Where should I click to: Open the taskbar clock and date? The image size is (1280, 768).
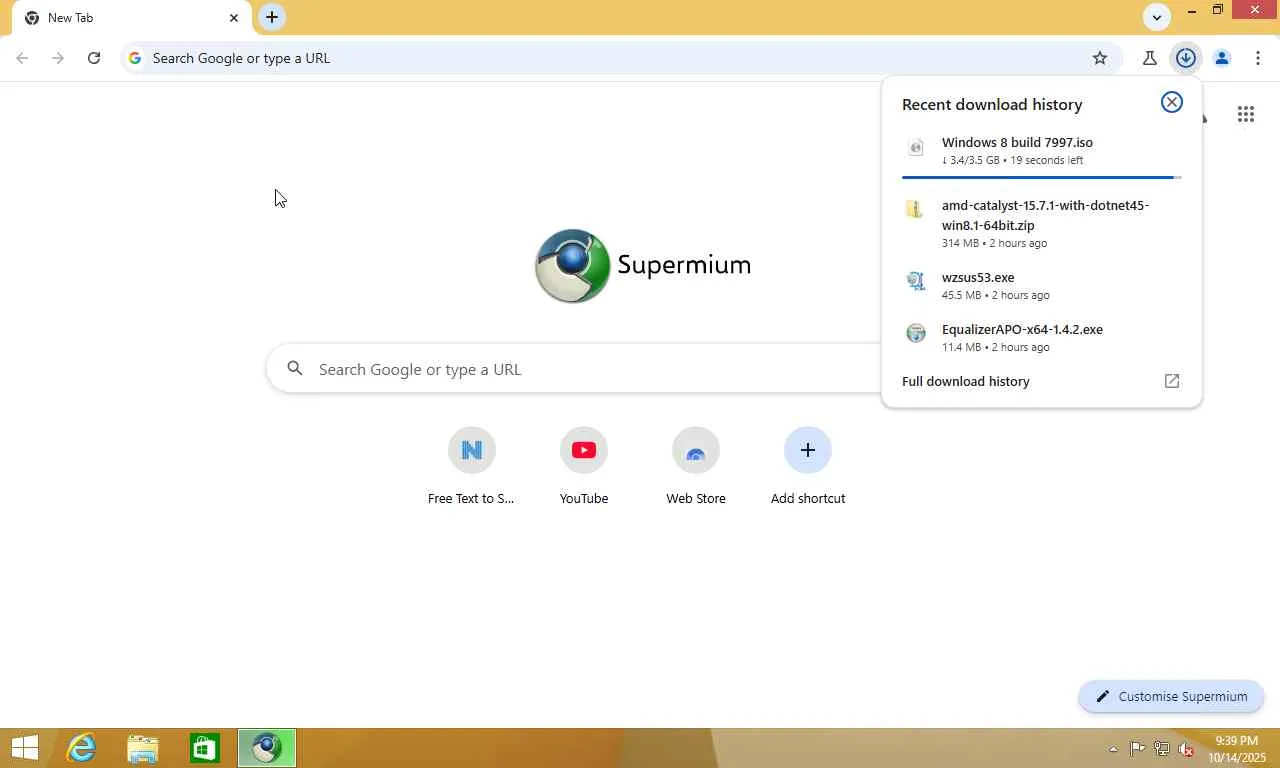(x=1237, y=749)
